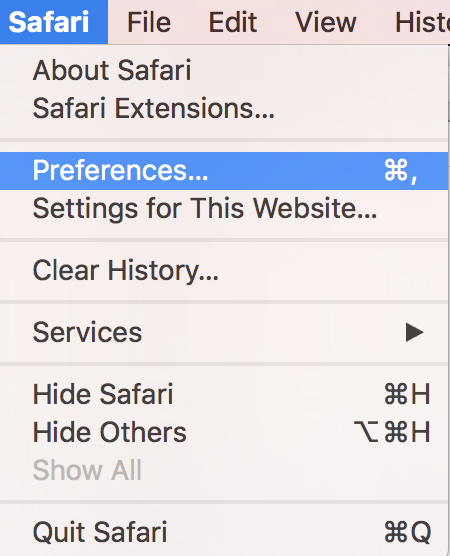Open the partially visible History menu
Image resolution: width=450 pixels, height=556 pixels.
click(x=422, y=22)
